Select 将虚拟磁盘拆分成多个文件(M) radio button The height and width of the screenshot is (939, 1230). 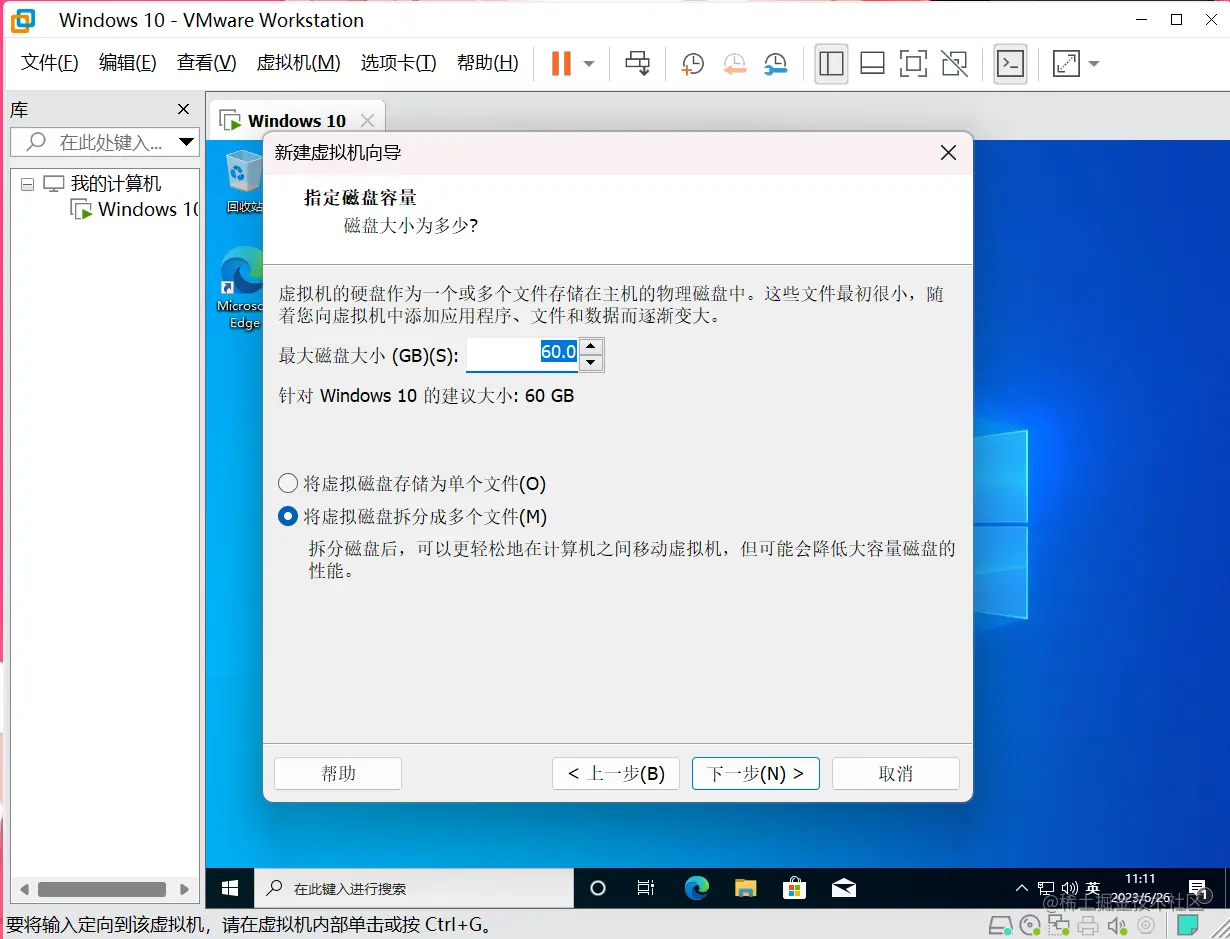pyautogui.click(x=288, y=516)
